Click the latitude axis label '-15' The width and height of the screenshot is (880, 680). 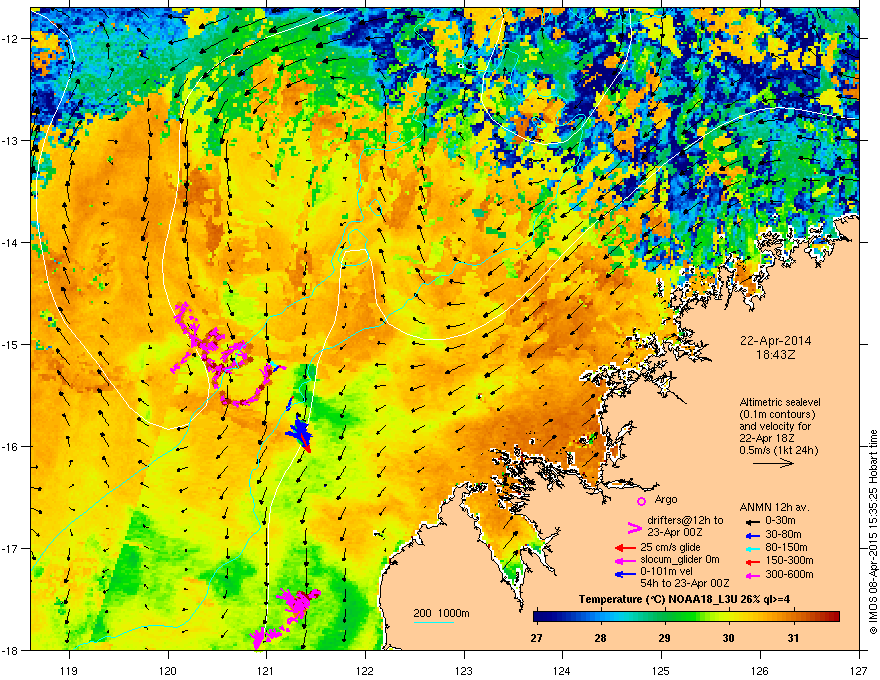coord(11,344)
